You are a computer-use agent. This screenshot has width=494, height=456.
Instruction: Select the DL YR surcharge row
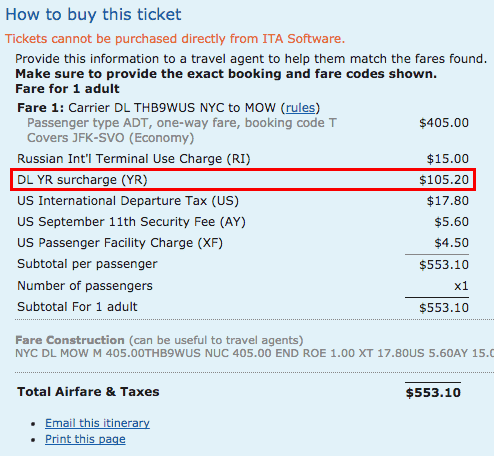pyautogui.click(x=243, y=180)
